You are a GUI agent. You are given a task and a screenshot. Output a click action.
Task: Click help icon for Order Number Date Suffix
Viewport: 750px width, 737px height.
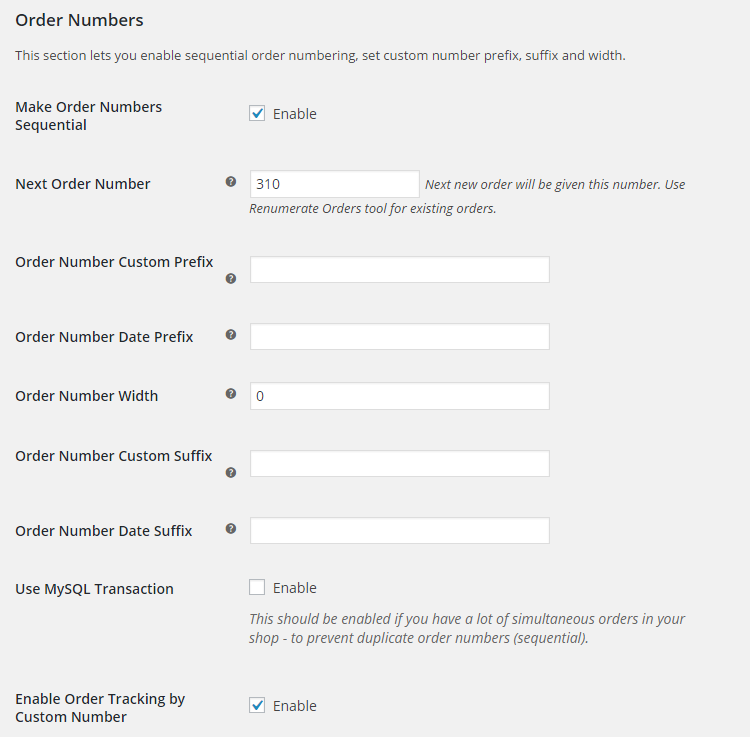click(x=231, y=529)
